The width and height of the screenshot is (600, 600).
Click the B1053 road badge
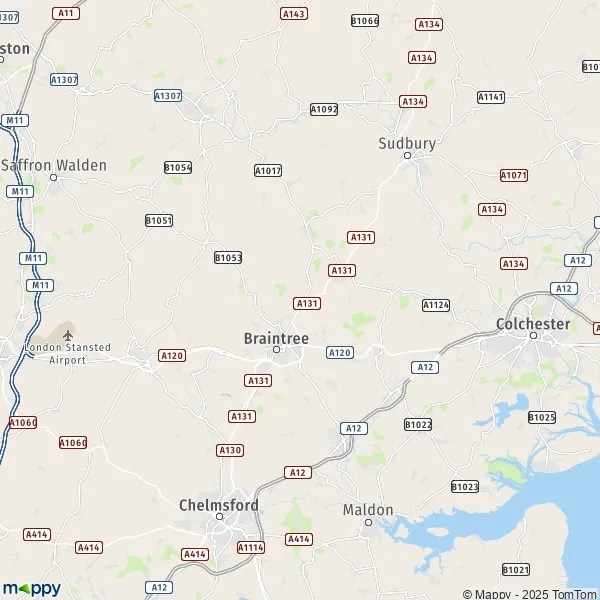(x=228, y=258)
